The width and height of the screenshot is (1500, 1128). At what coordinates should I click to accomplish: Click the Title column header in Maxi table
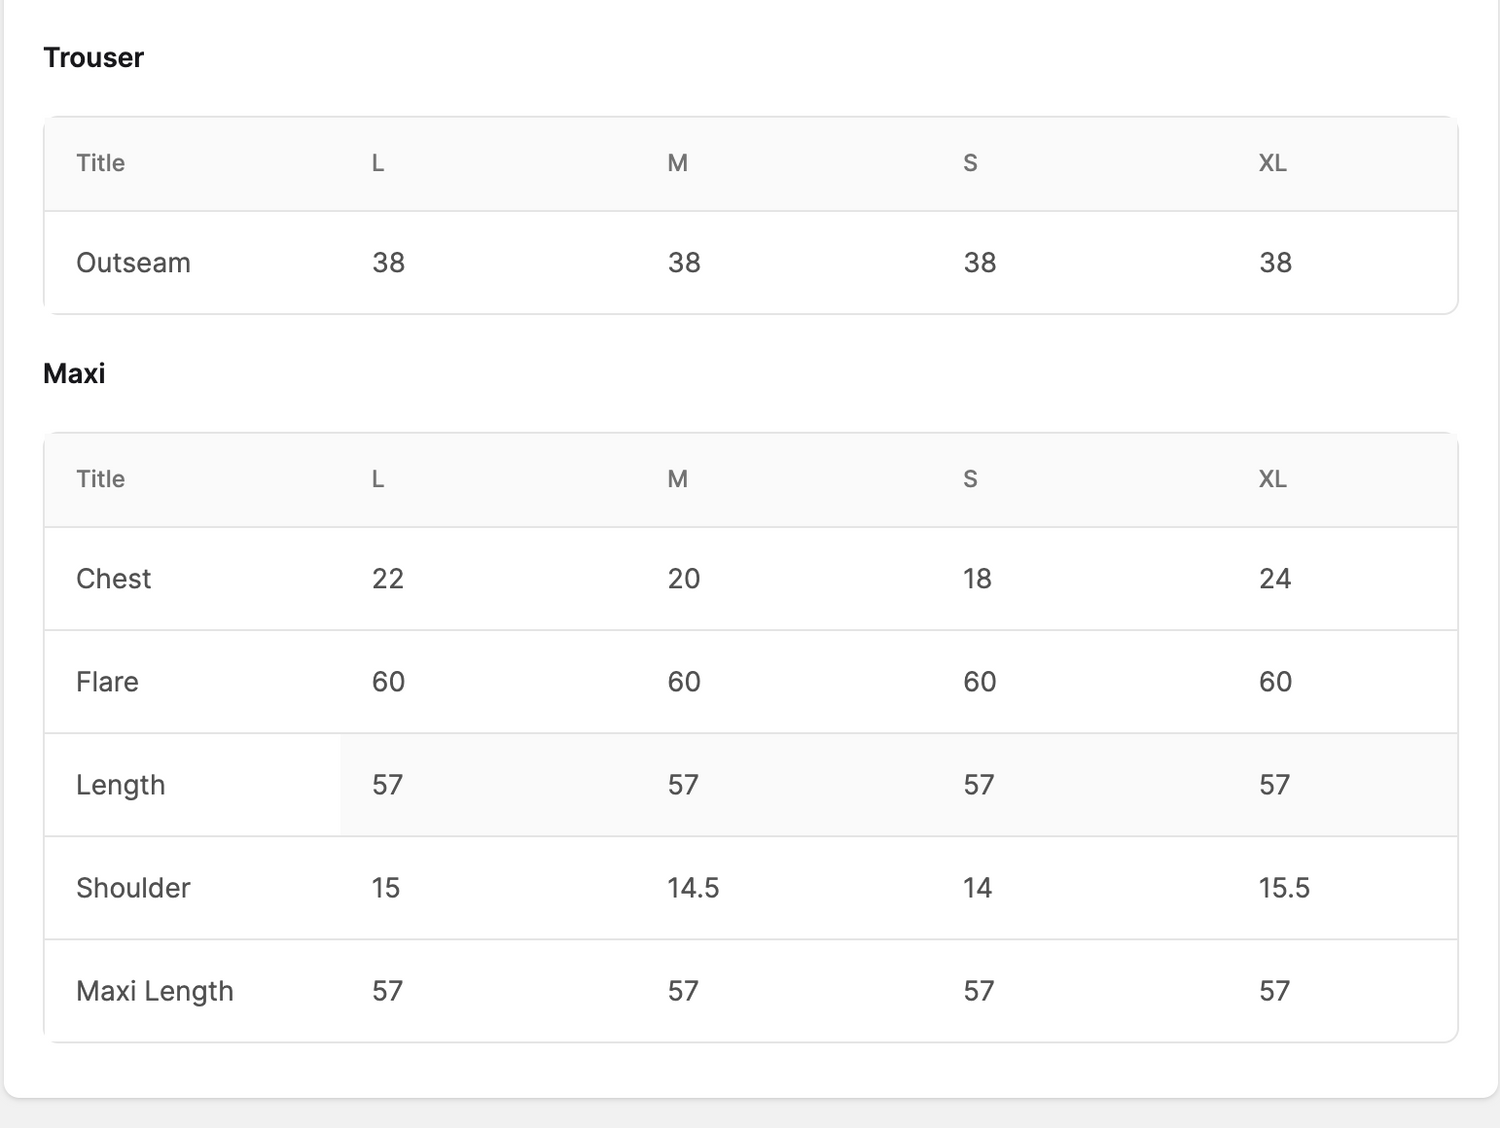100,479
